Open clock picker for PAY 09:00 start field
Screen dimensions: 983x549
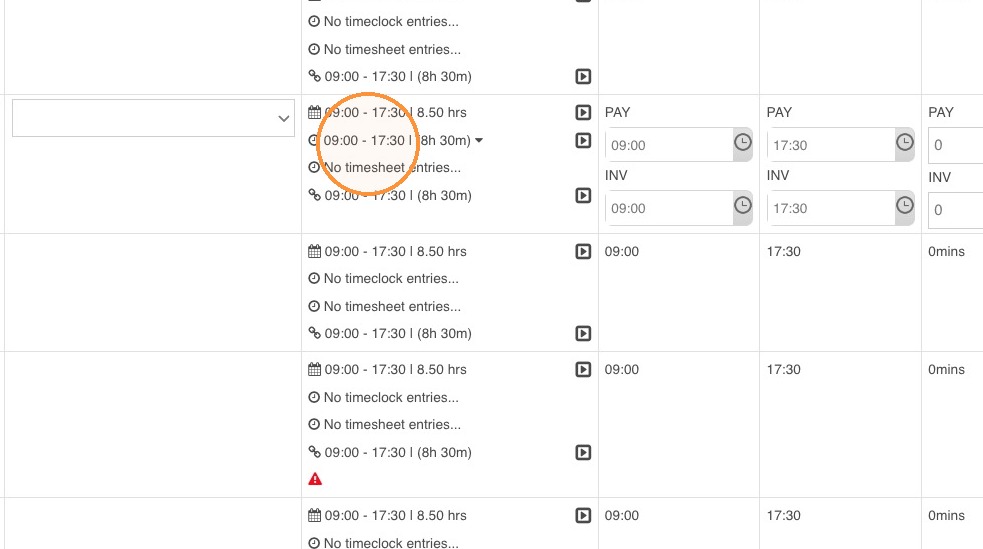(743, 145)
